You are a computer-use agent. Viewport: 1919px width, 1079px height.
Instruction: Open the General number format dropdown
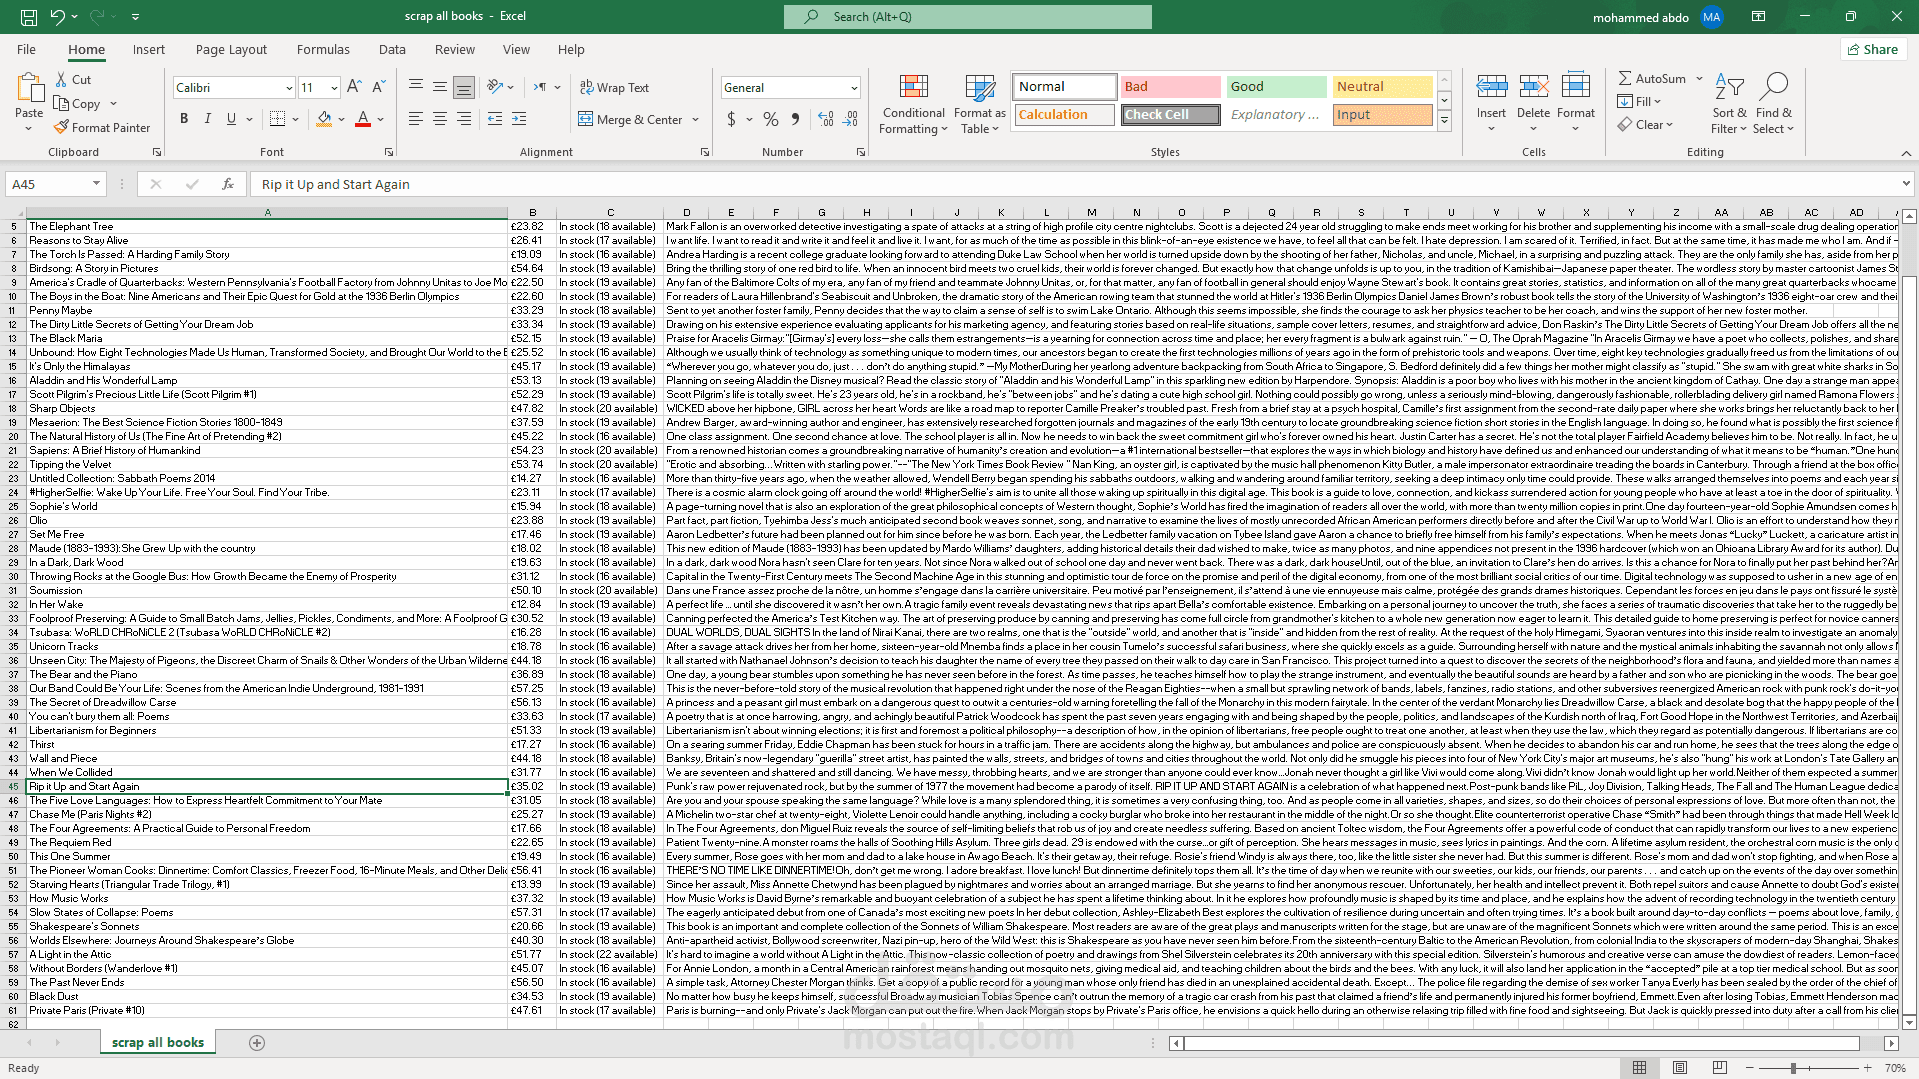click(854, 88)
